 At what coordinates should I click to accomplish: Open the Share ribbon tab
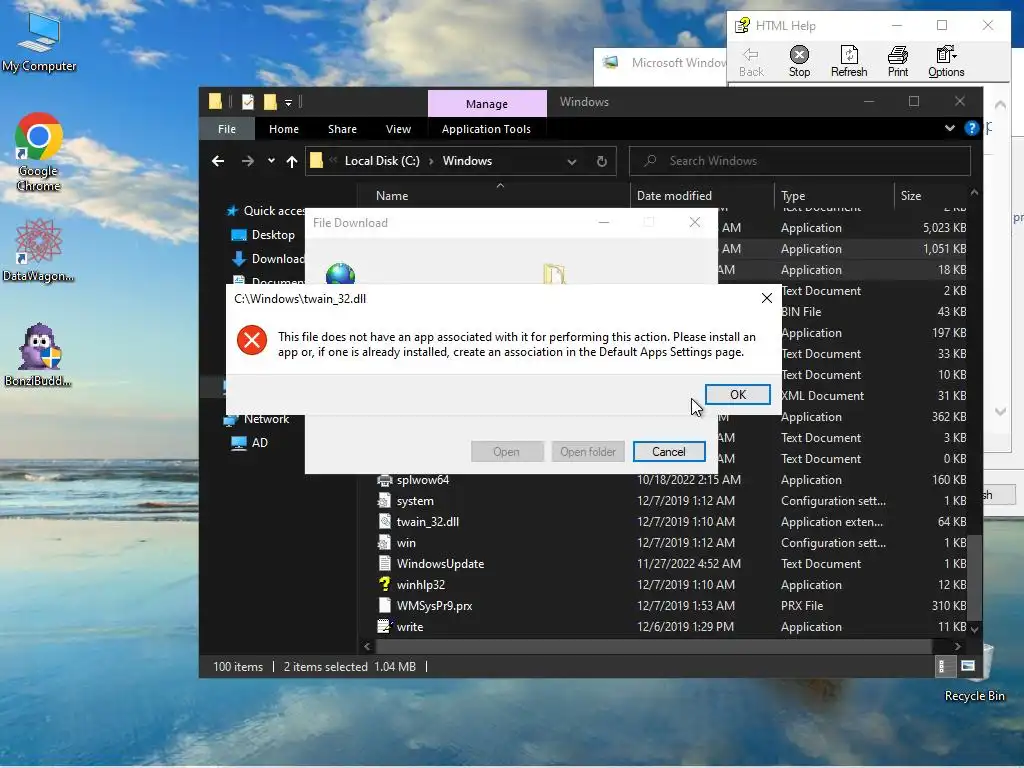342,129
